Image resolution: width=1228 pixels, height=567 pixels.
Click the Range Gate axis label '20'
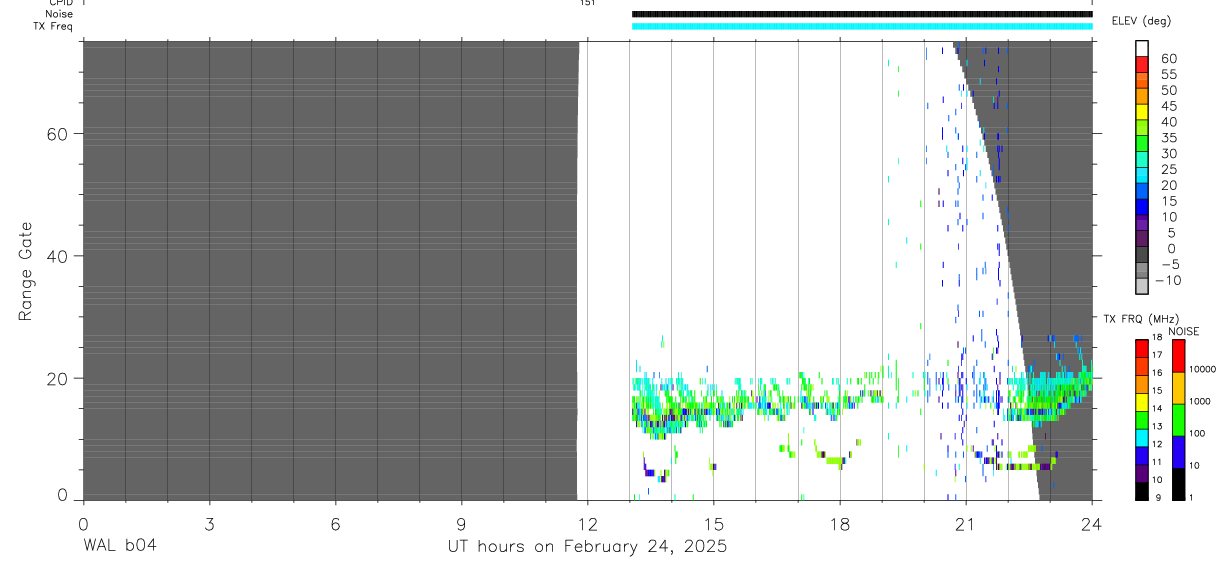[x=58, y=378]
